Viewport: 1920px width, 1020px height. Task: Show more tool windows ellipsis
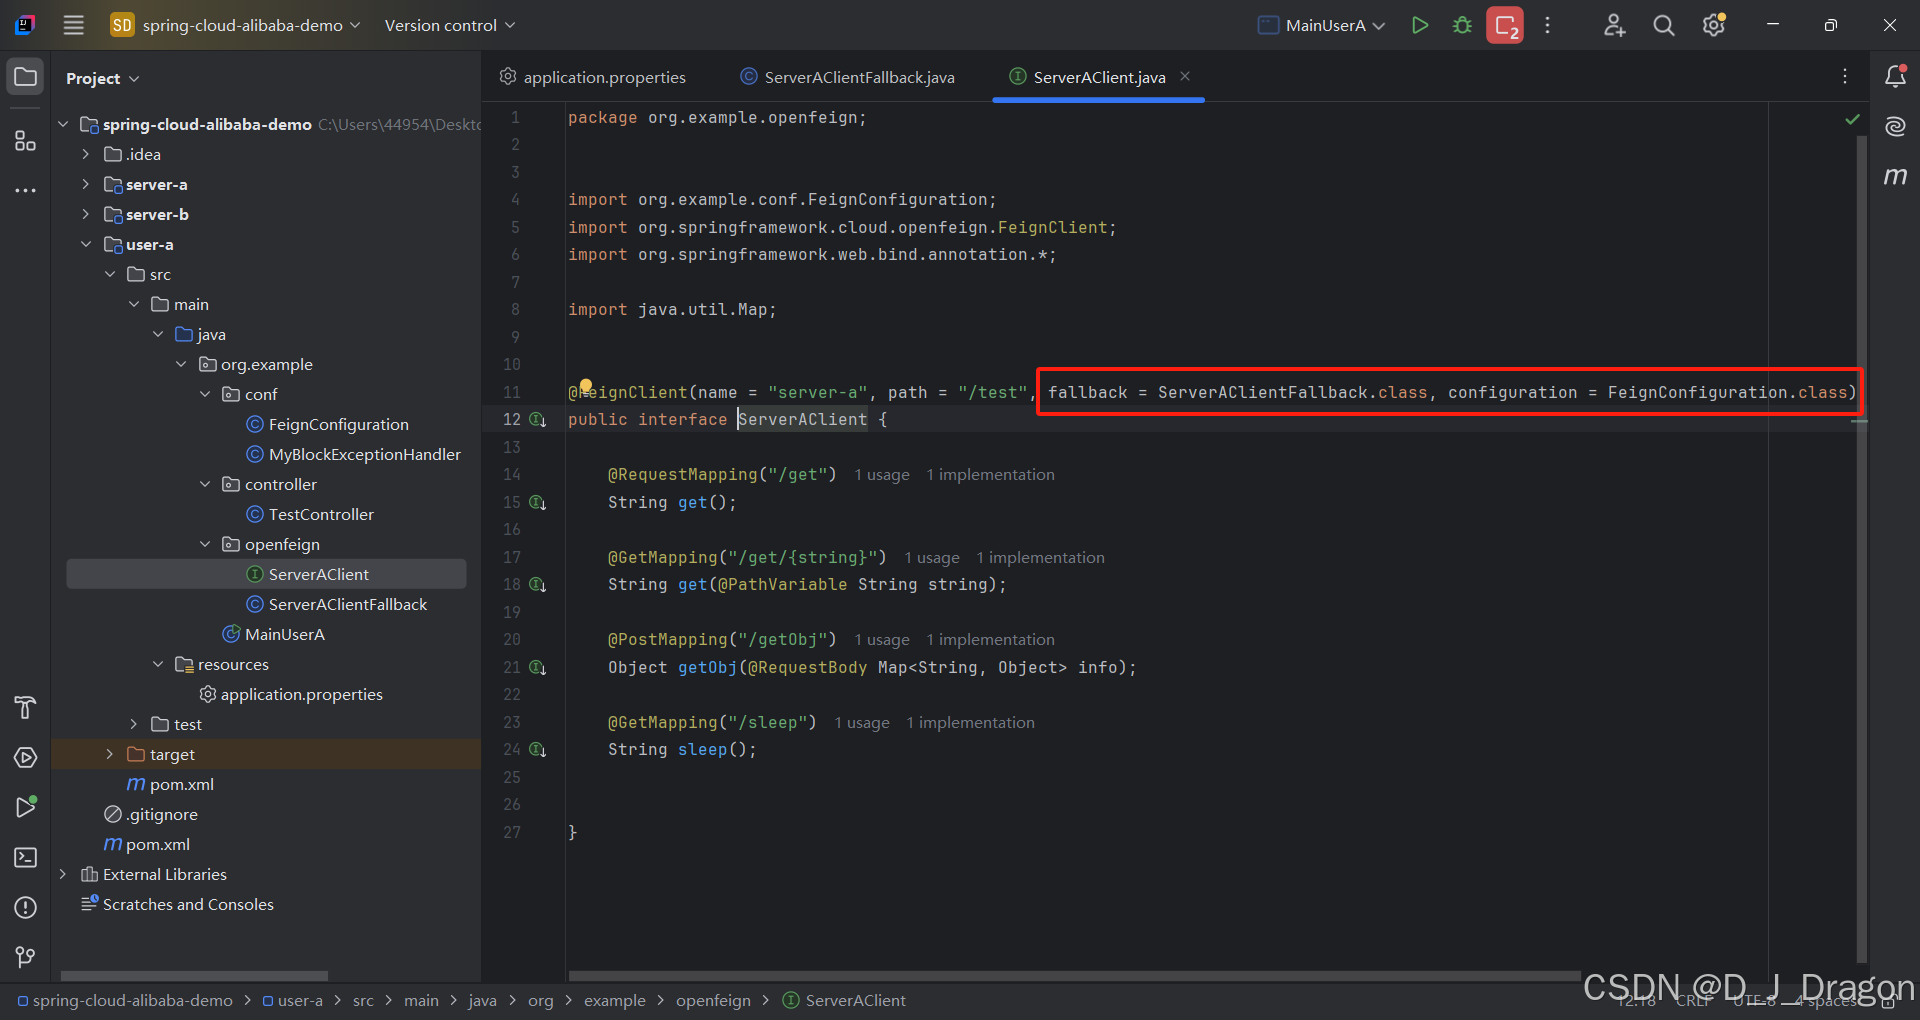pos(25,190)
